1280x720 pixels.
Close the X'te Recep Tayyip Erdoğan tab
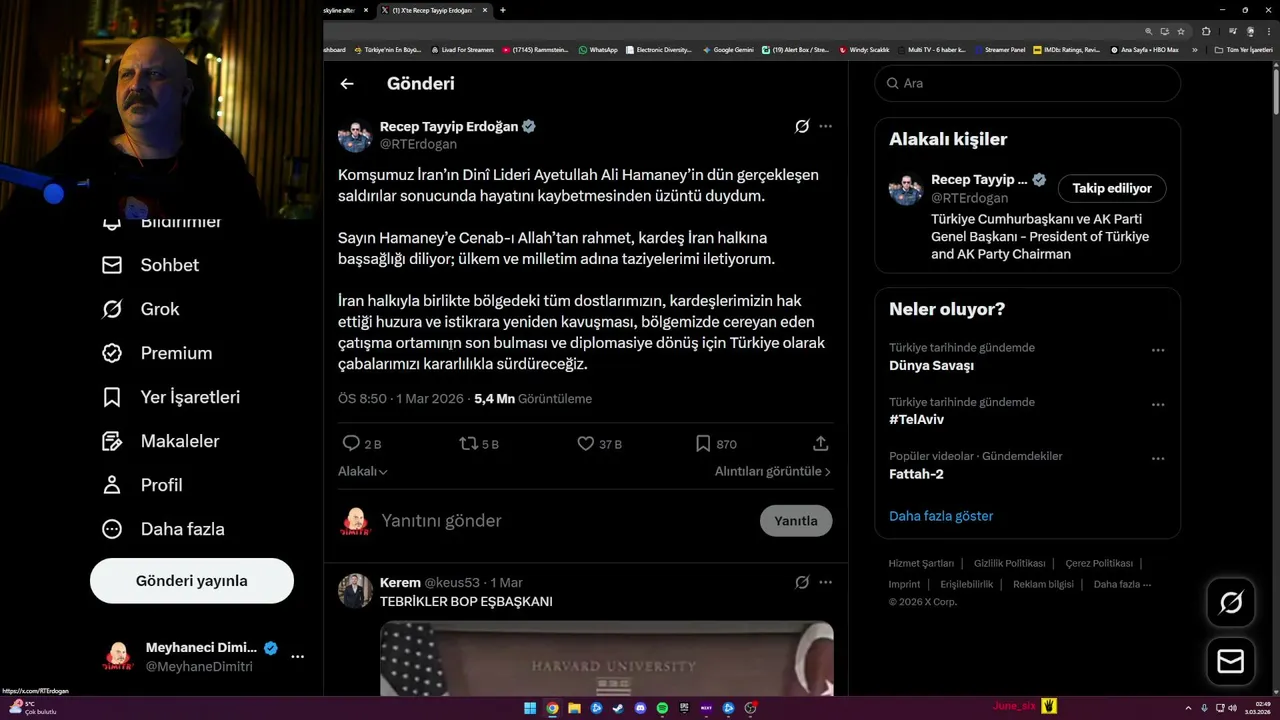[x=485, y=10]
